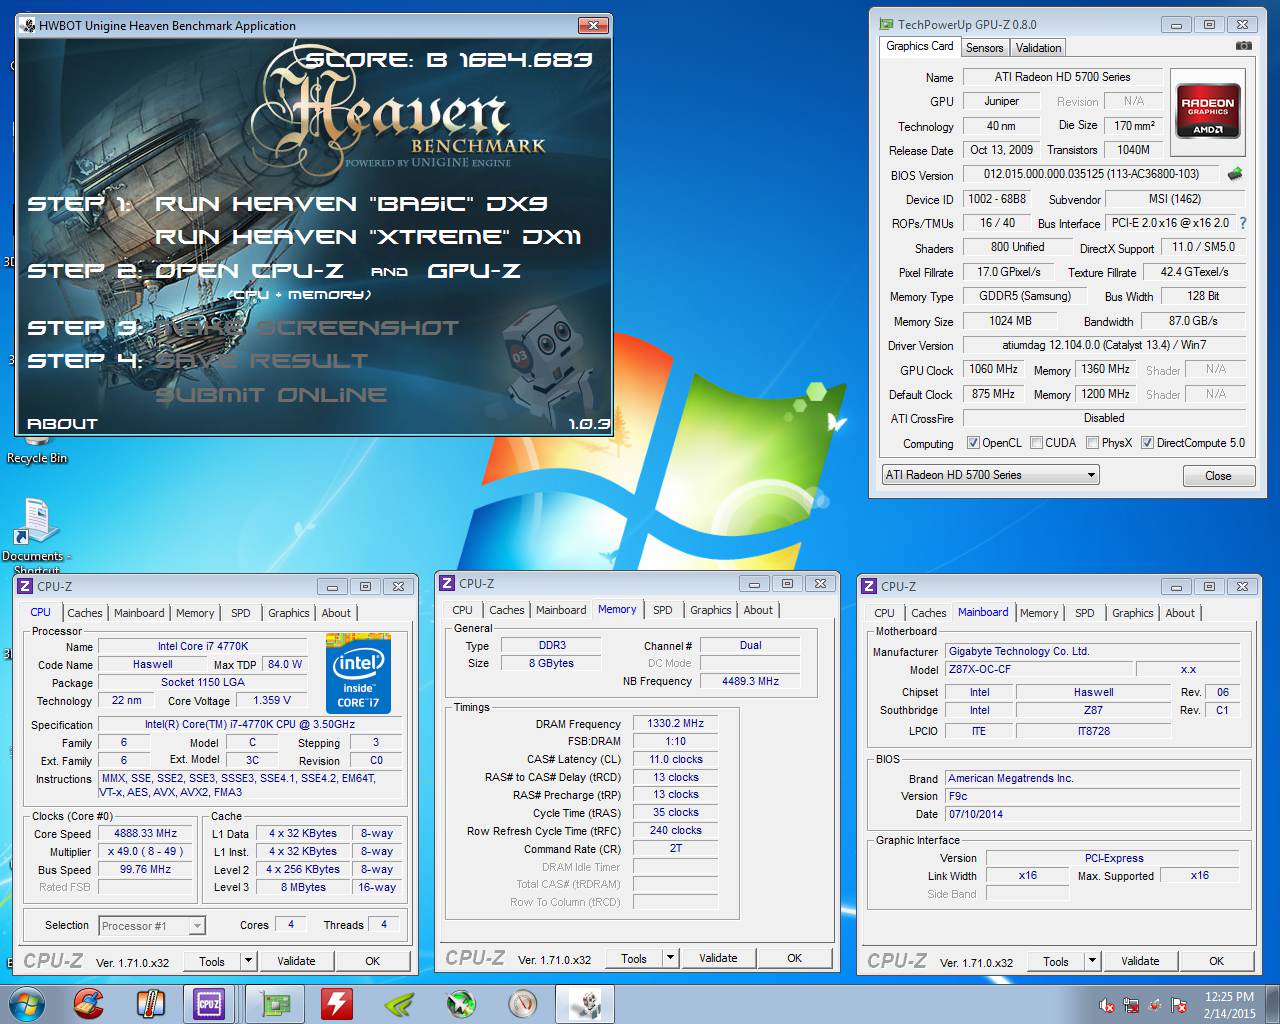Click the CPU-Z taskbar icon
The width and height of the screenshot is (1280, 1024).
[x=209, y=1004]
